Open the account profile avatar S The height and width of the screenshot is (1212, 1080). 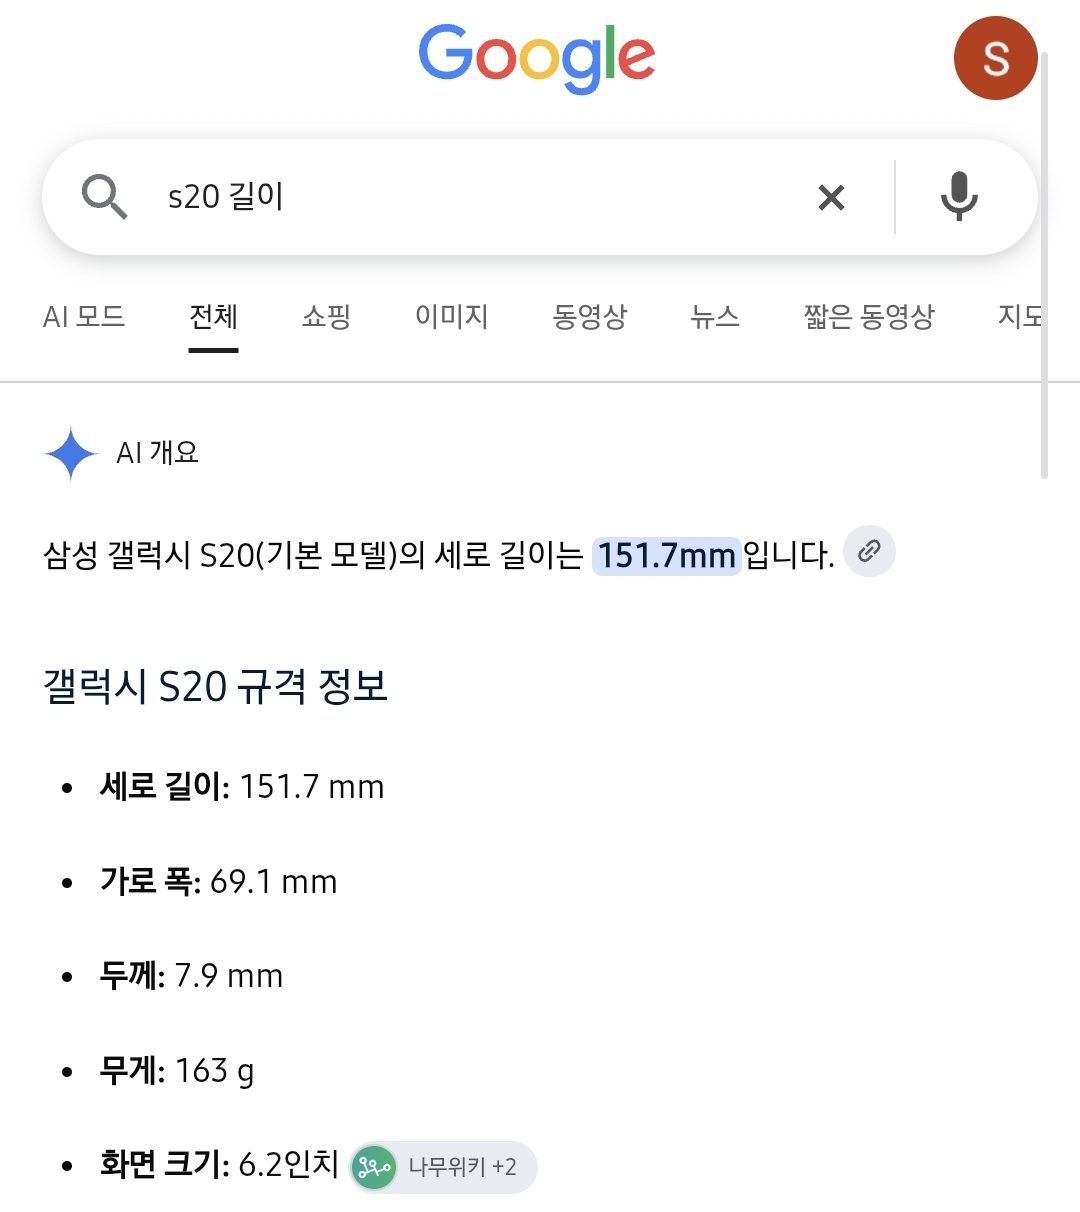(x=995, y=58)
